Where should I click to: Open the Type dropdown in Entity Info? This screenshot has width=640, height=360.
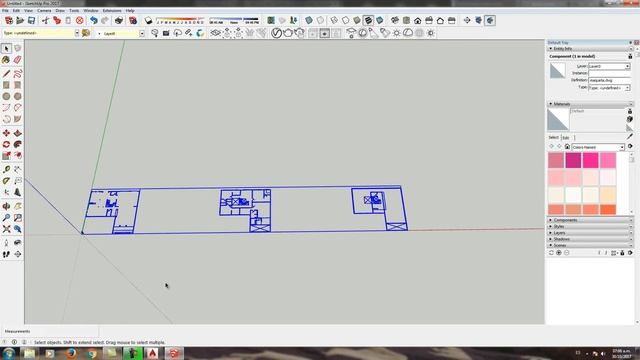point(627,88)
